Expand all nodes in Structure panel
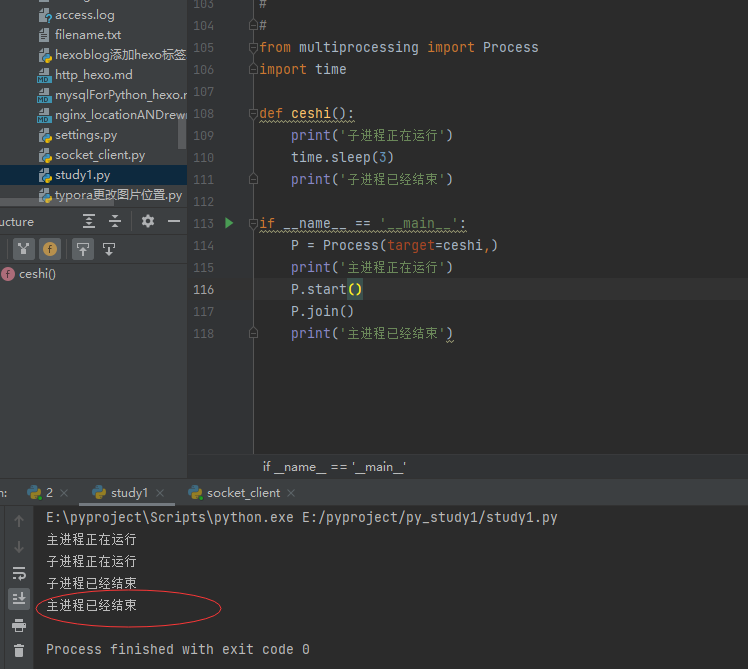Viewport: 748px width, 669px height. point(90,221)
